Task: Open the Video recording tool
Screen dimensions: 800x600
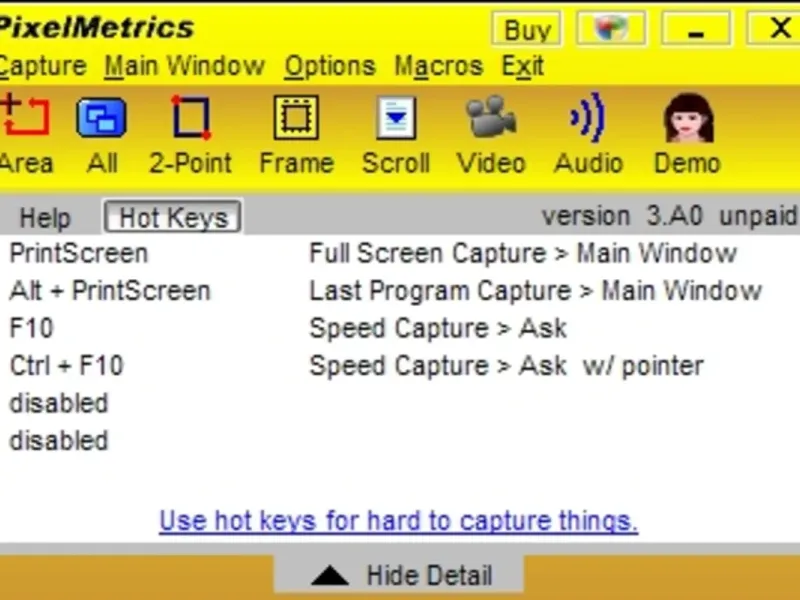Action: (x=491, y=134)
